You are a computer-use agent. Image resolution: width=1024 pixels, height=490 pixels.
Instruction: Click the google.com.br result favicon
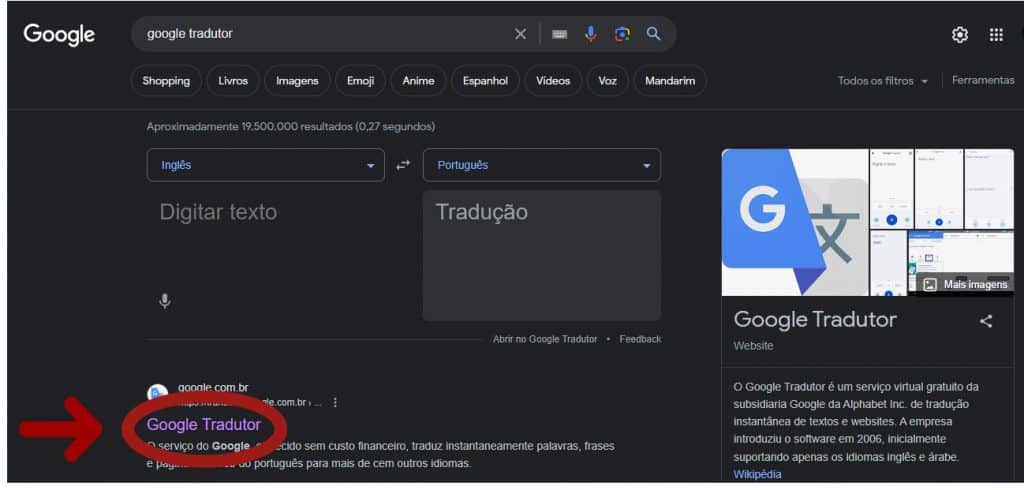157,393
